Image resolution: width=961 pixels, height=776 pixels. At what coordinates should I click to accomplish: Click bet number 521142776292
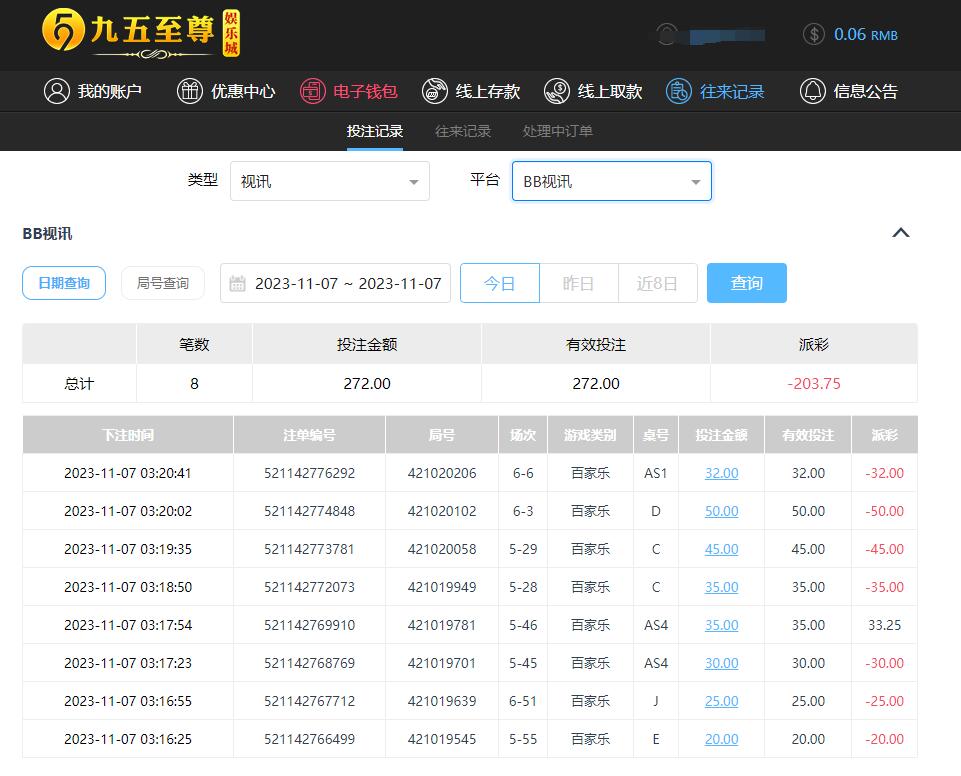coord(310,473)
